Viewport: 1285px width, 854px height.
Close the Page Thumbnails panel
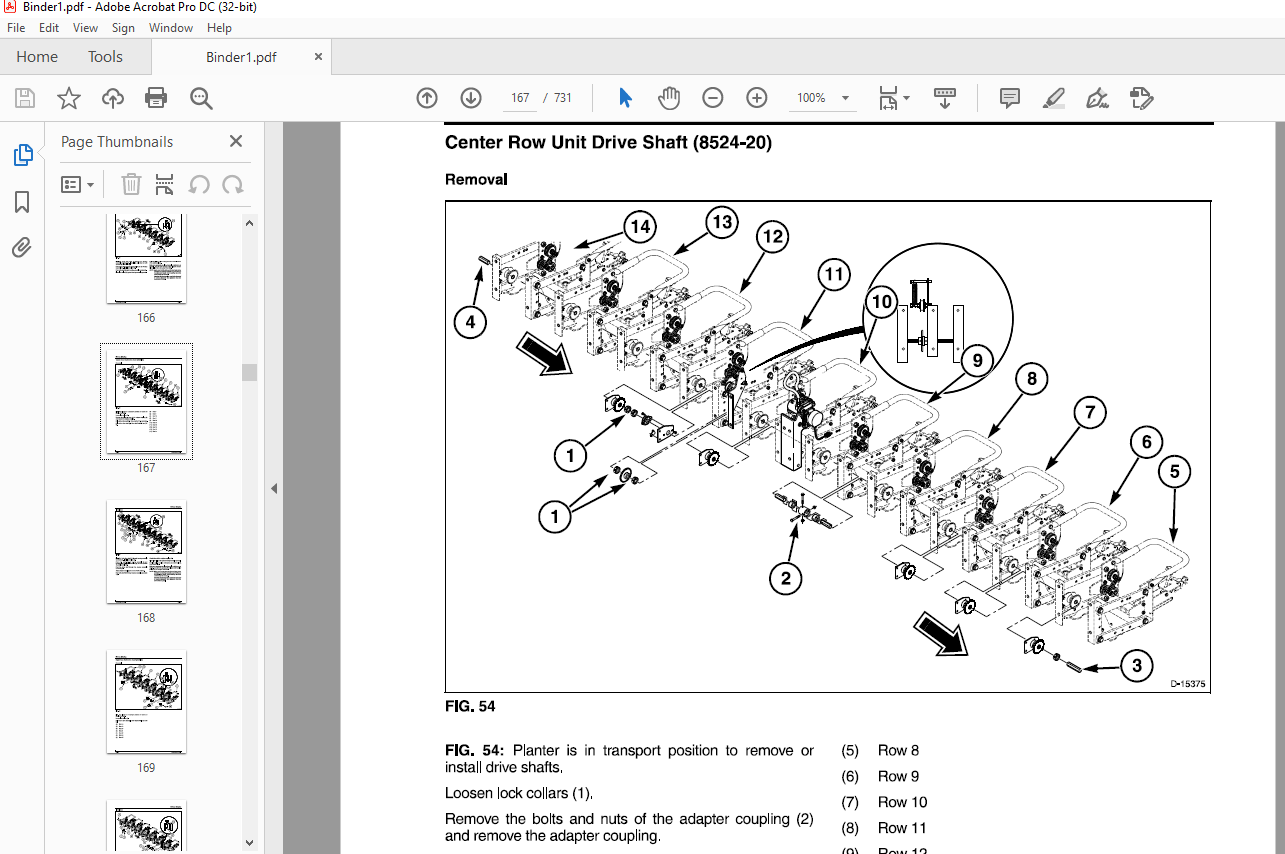[236, 141]
